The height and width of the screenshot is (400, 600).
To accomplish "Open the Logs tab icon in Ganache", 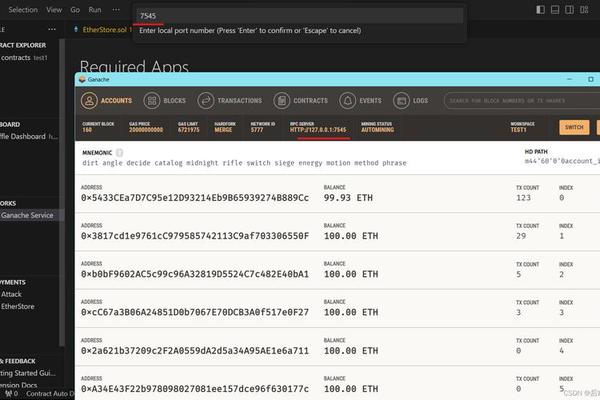I will click(x=401, y=101).
